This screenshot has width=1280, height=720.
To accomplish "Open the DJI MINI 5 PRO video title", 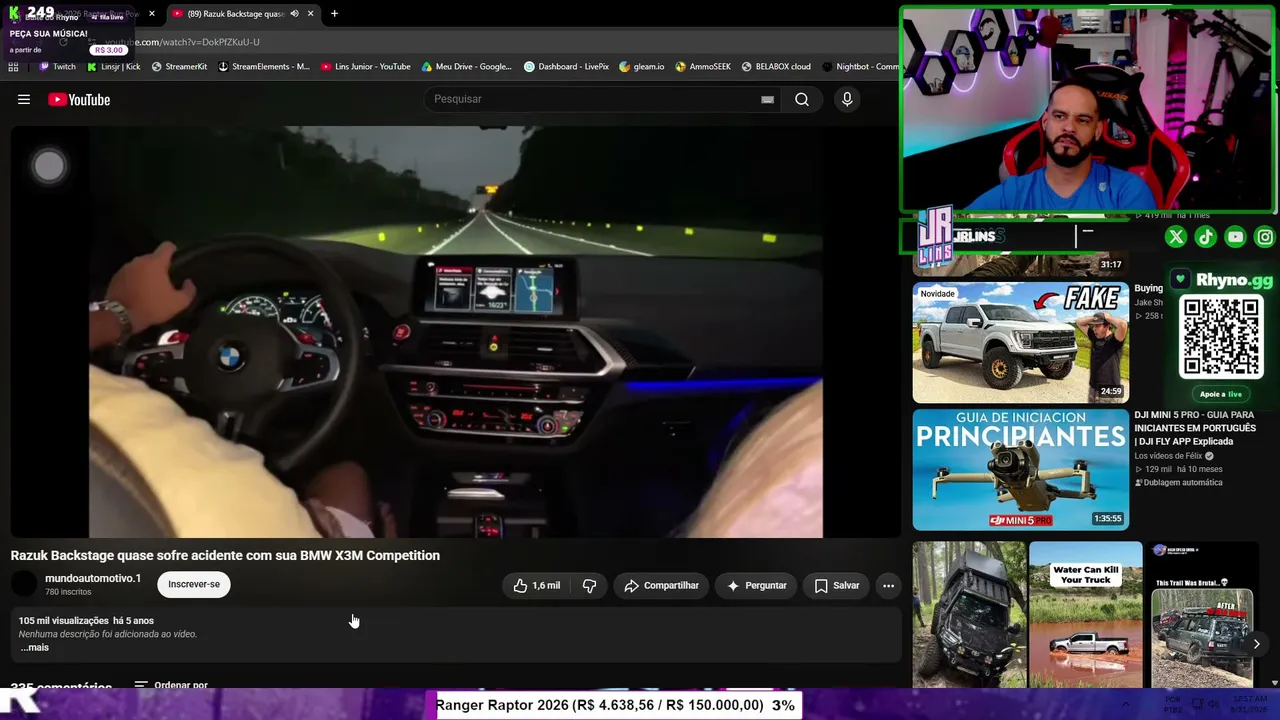I will [x=1194, y=428].
